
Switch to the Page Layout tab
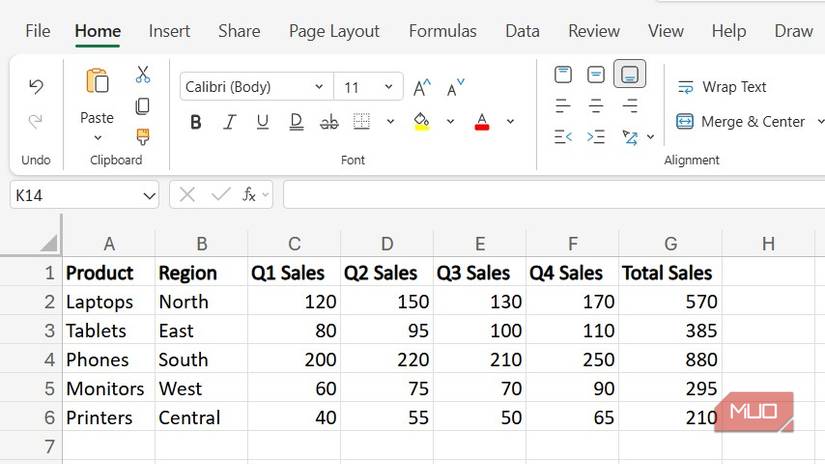(x=335, y=32)
